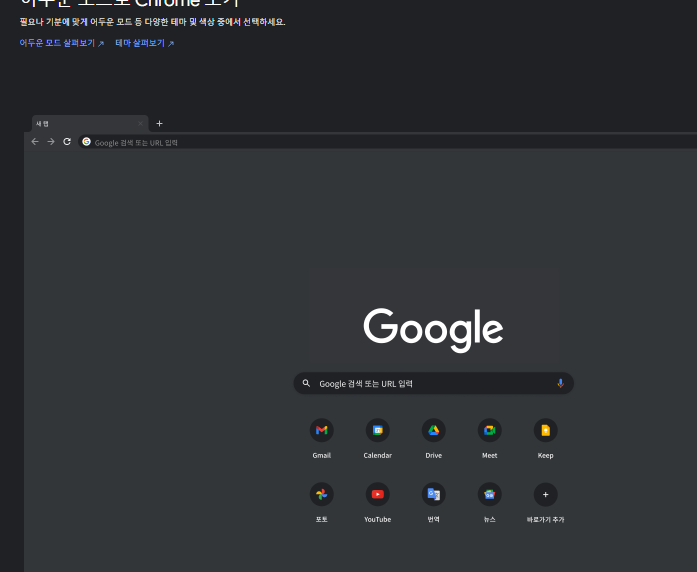Go back with the left arrow

pos(35,141)
